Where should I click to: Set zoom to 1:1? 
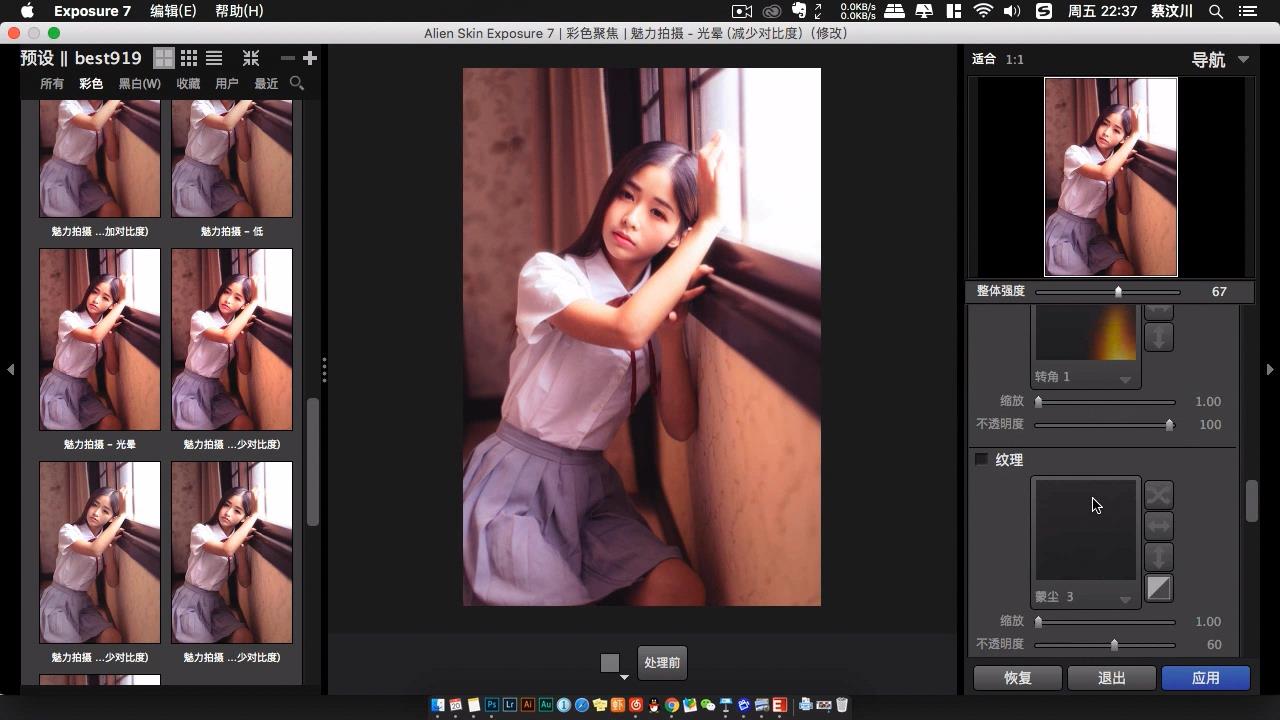tap(1014, 59)
